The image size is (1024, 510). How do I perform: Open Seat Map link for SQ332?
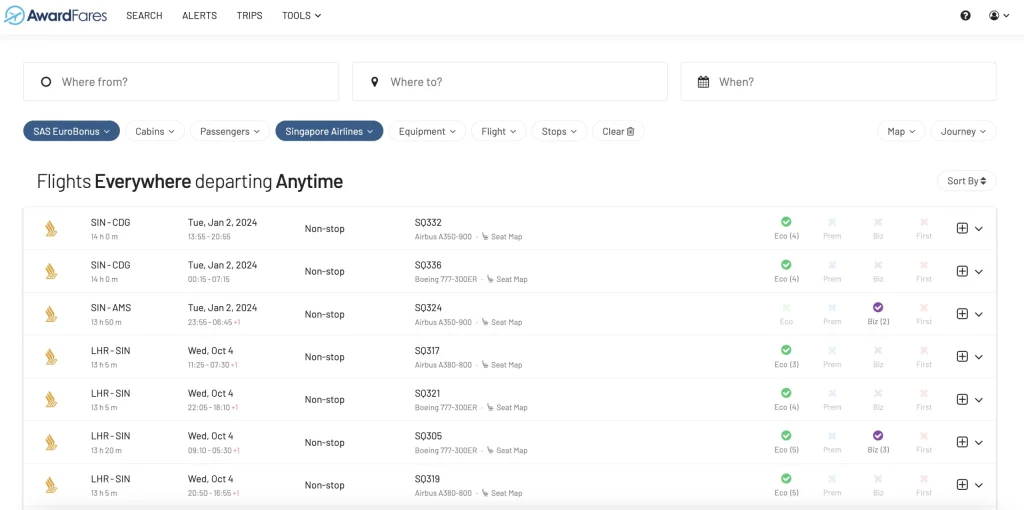pyautogui.click(x=502, y=237)
